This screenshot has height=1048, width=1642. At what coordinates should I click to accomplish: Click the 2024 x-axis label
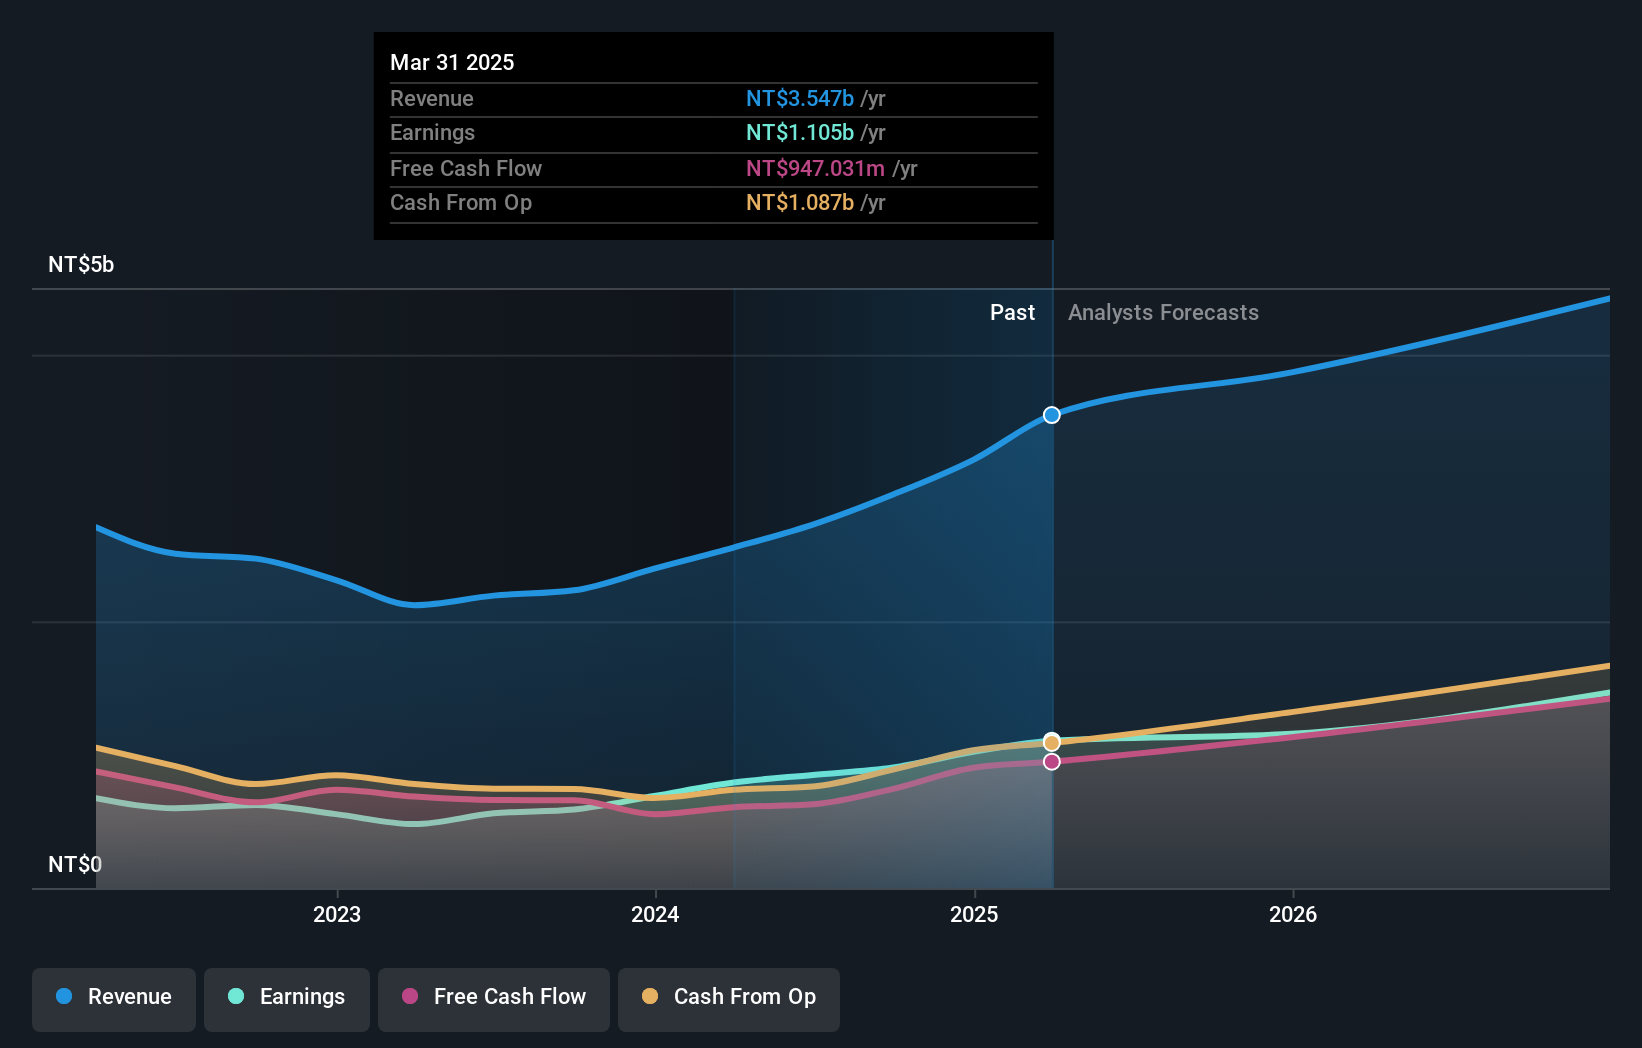655,914
